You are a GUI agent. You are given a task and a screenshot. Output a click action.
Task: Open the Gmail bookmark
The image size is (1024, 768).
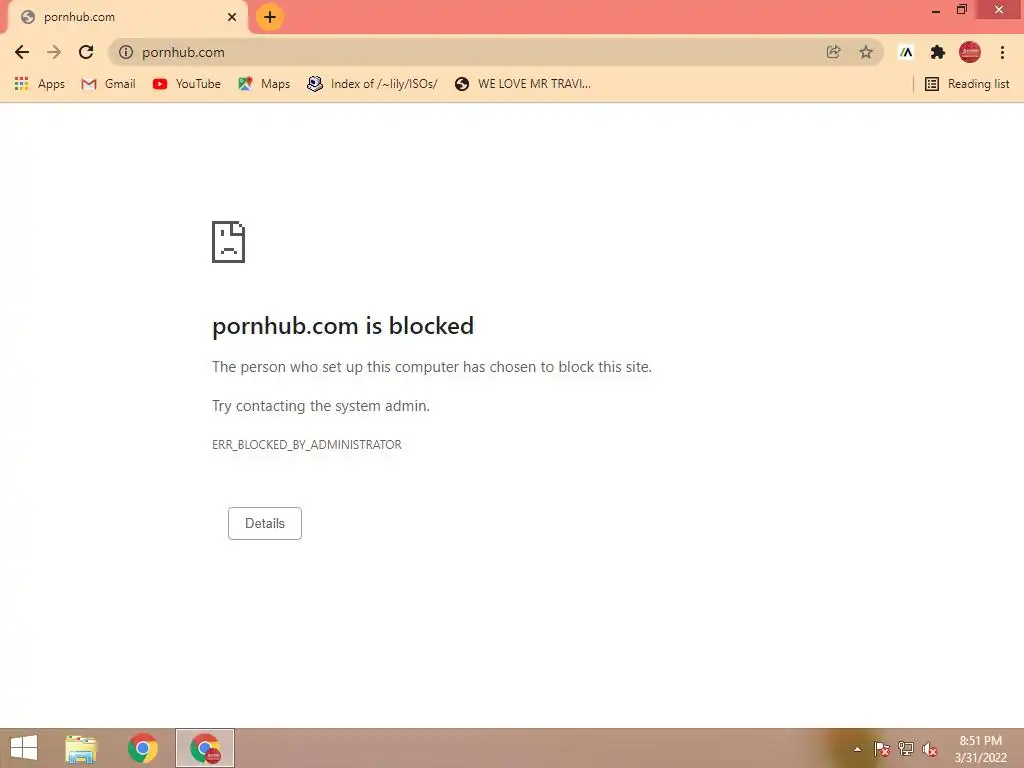(x=108, y=84)
